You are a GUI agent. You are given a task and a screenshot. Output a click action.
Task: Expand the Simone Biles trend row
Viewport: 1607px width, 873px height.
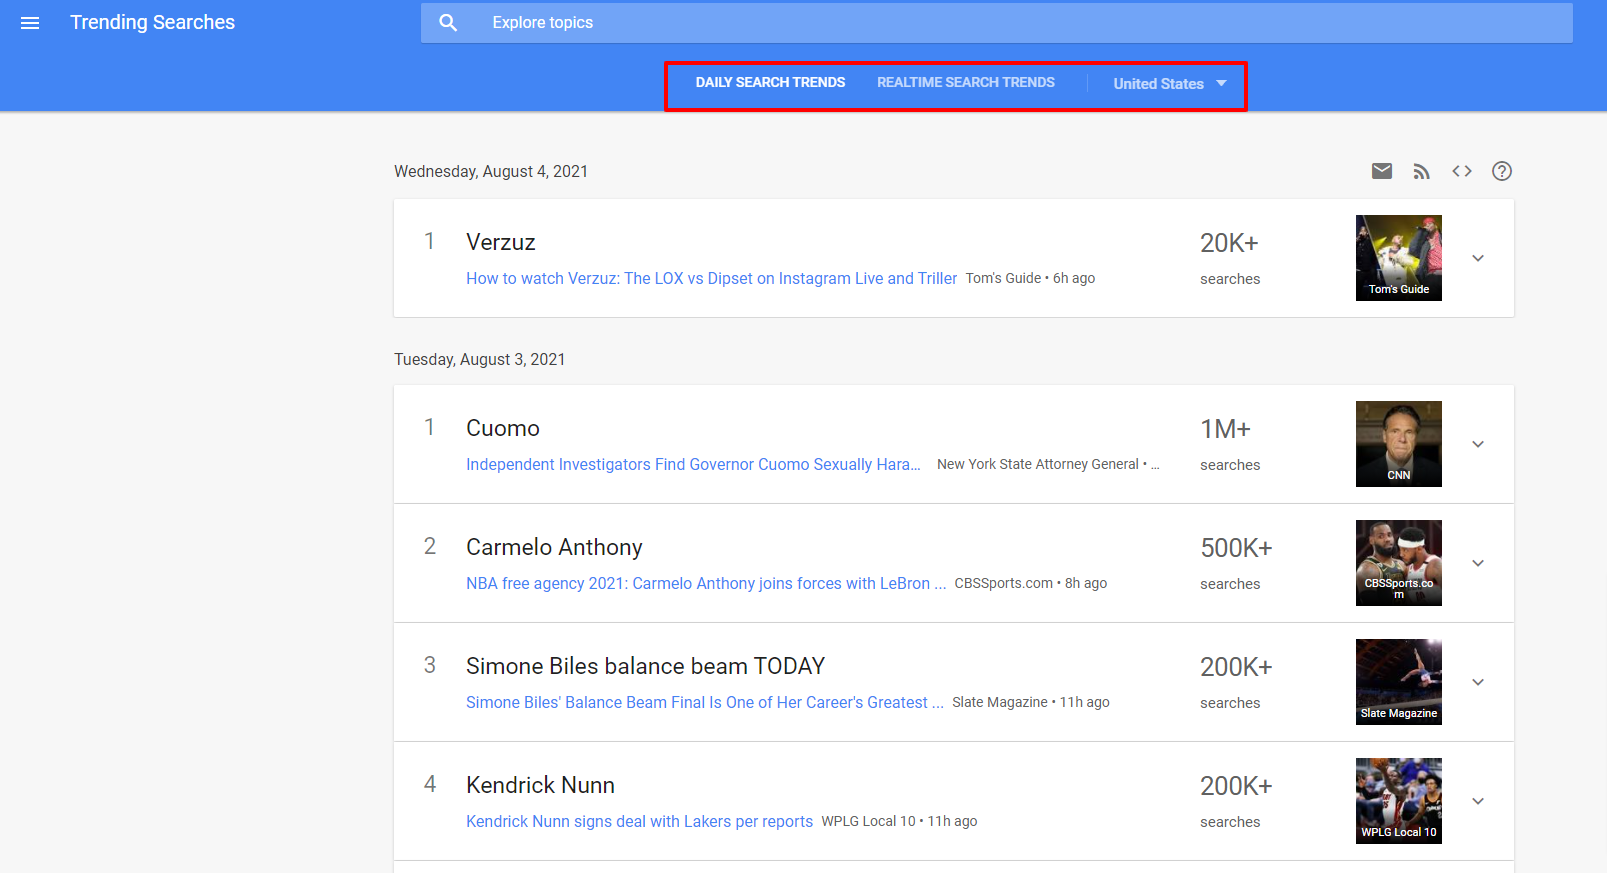[1478, 682]
